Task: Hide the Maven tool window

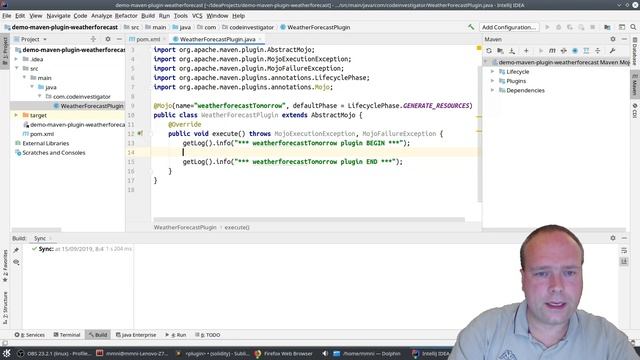Action: coord(624,39)
